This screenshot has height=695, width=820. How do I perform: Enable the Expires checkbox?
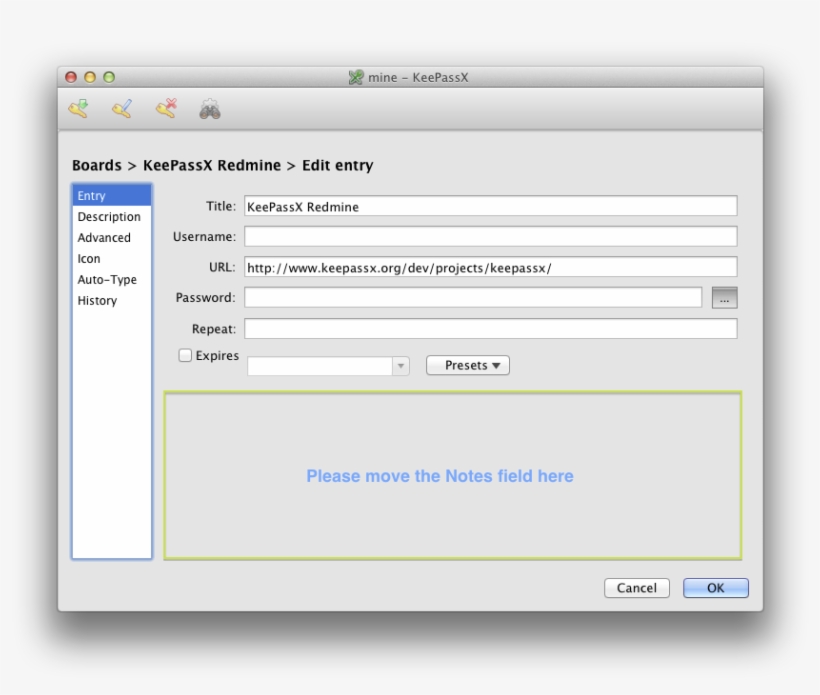coord(185,356)
